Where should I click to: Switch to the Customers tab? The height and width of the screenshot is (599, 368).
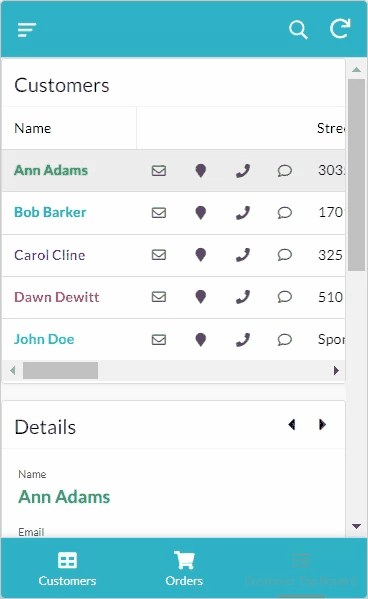coord(67,568)
